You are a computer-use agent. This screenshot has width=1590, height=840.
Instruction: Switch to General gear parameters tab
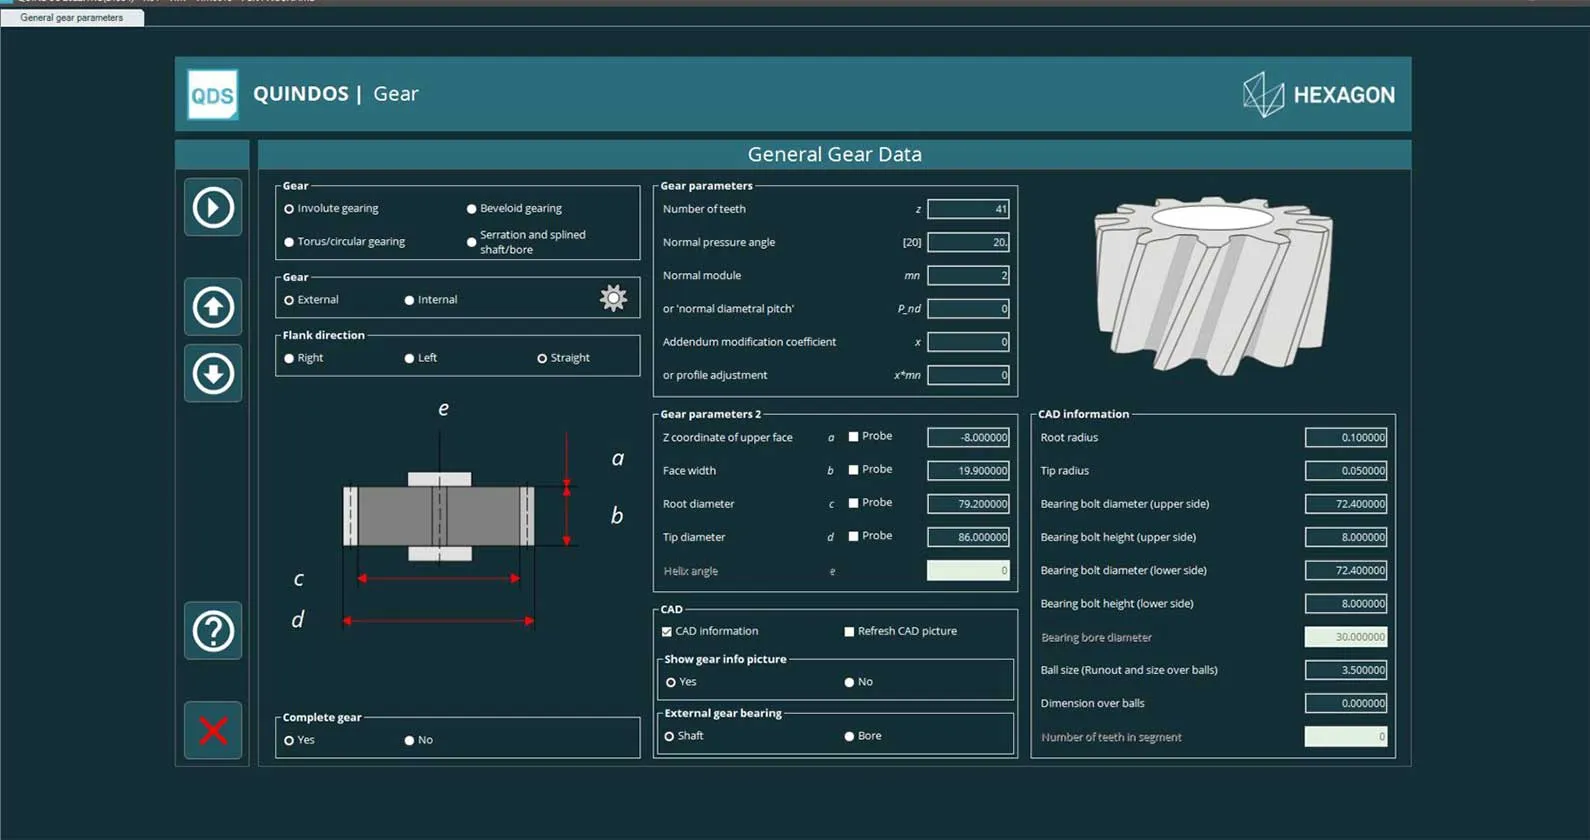click(72, 17)
